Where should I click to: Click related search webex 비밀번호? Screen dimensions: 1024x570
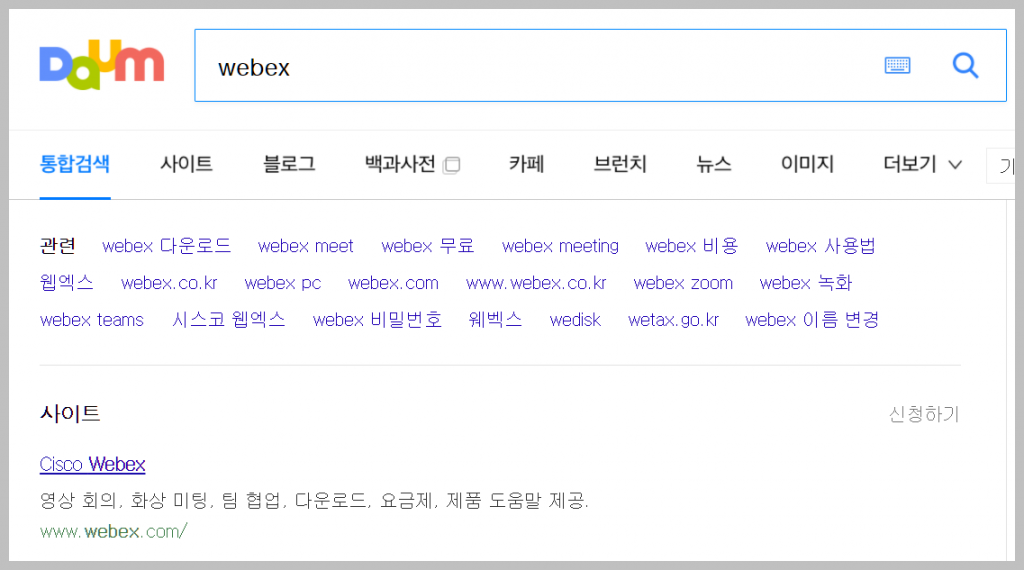(x=377, y=320)
